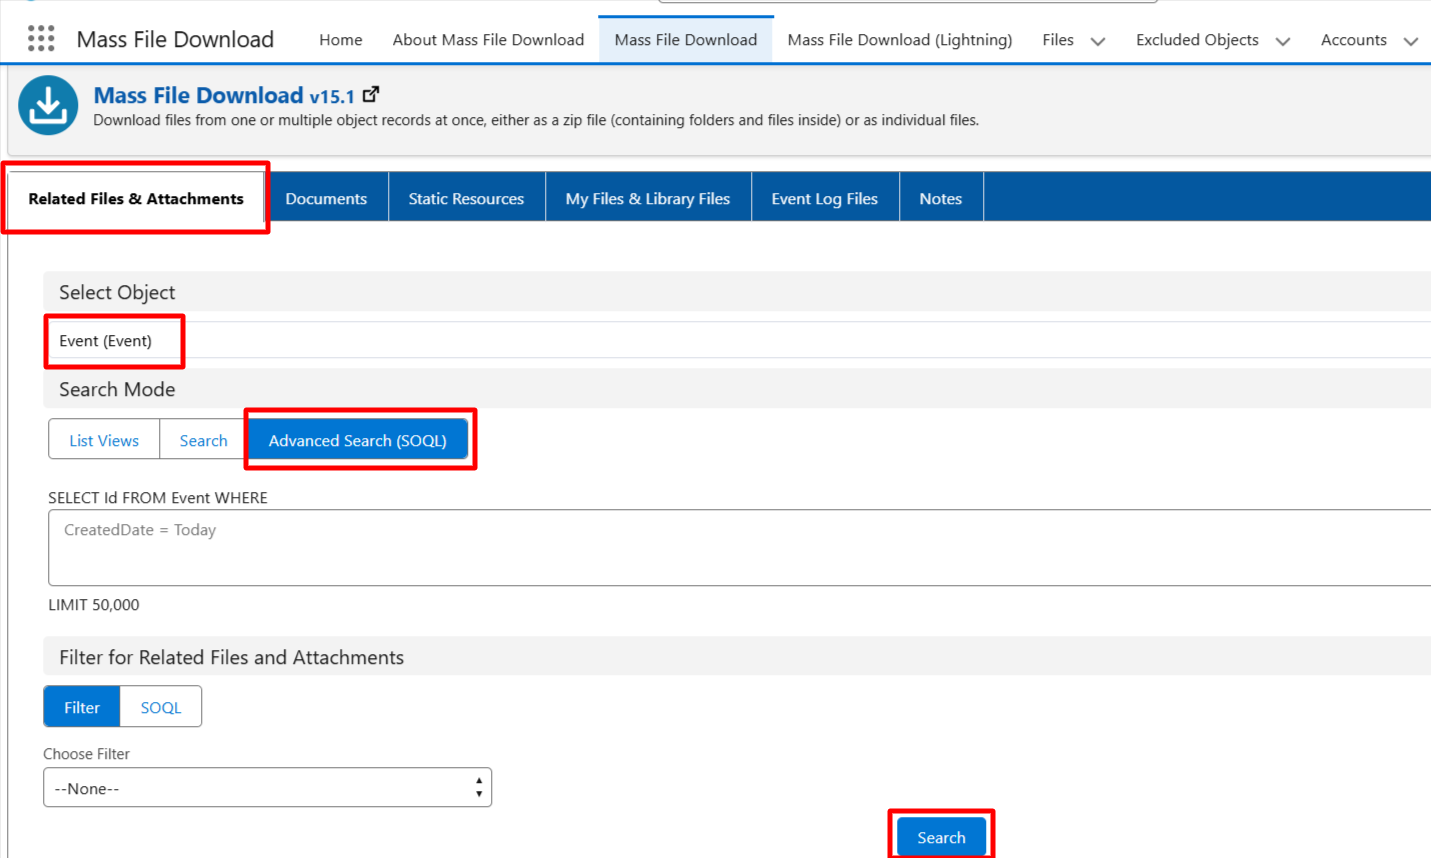Click the 'Choose Filter' label
This screenshot has height=858, width=1431.
coord(87,754)
